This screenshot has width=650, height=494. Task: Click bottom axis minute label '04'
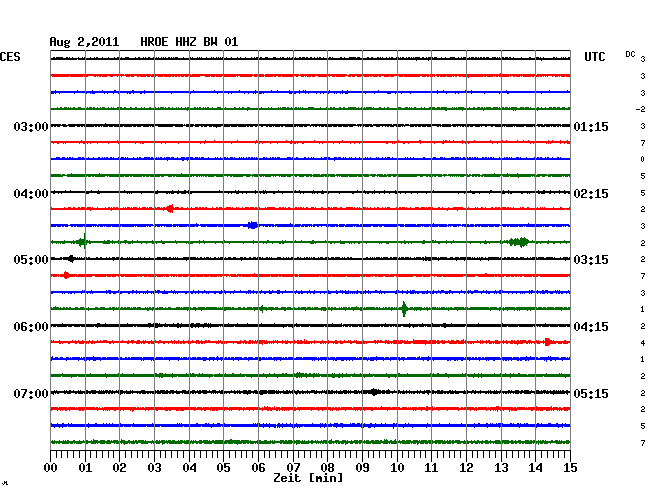point(189,468)
